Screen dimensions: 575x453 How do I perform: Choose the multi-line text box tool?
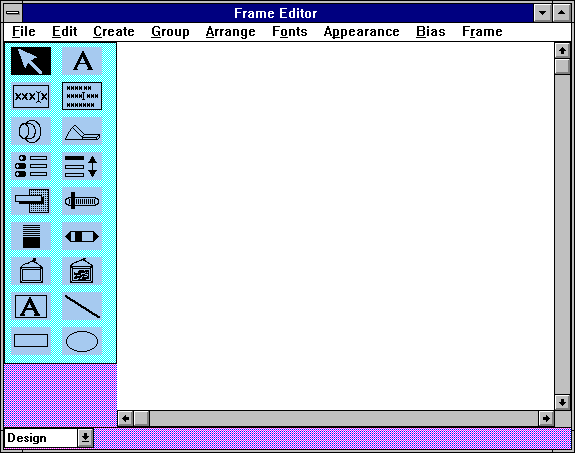[82, 96]
